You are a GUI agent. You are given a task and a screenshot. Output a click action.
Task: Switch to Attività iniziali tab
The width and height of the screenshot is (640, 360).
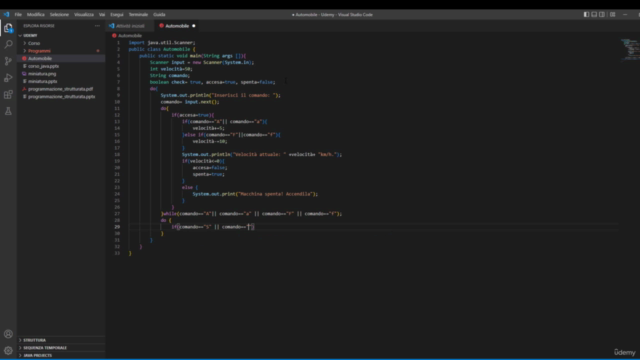click(x=130, y=26)
